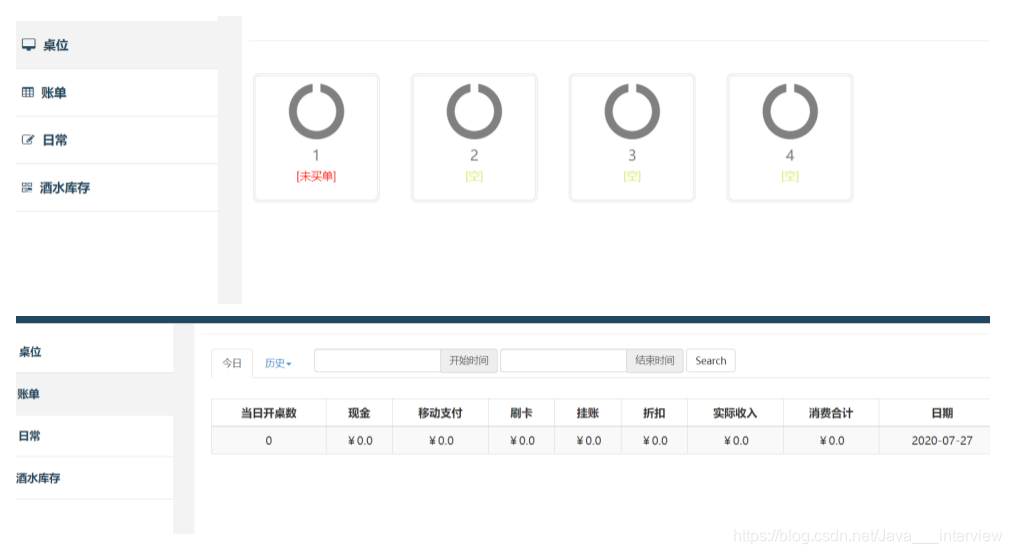
Task: Click the [空] status on table 2
Action: [474, 176]
